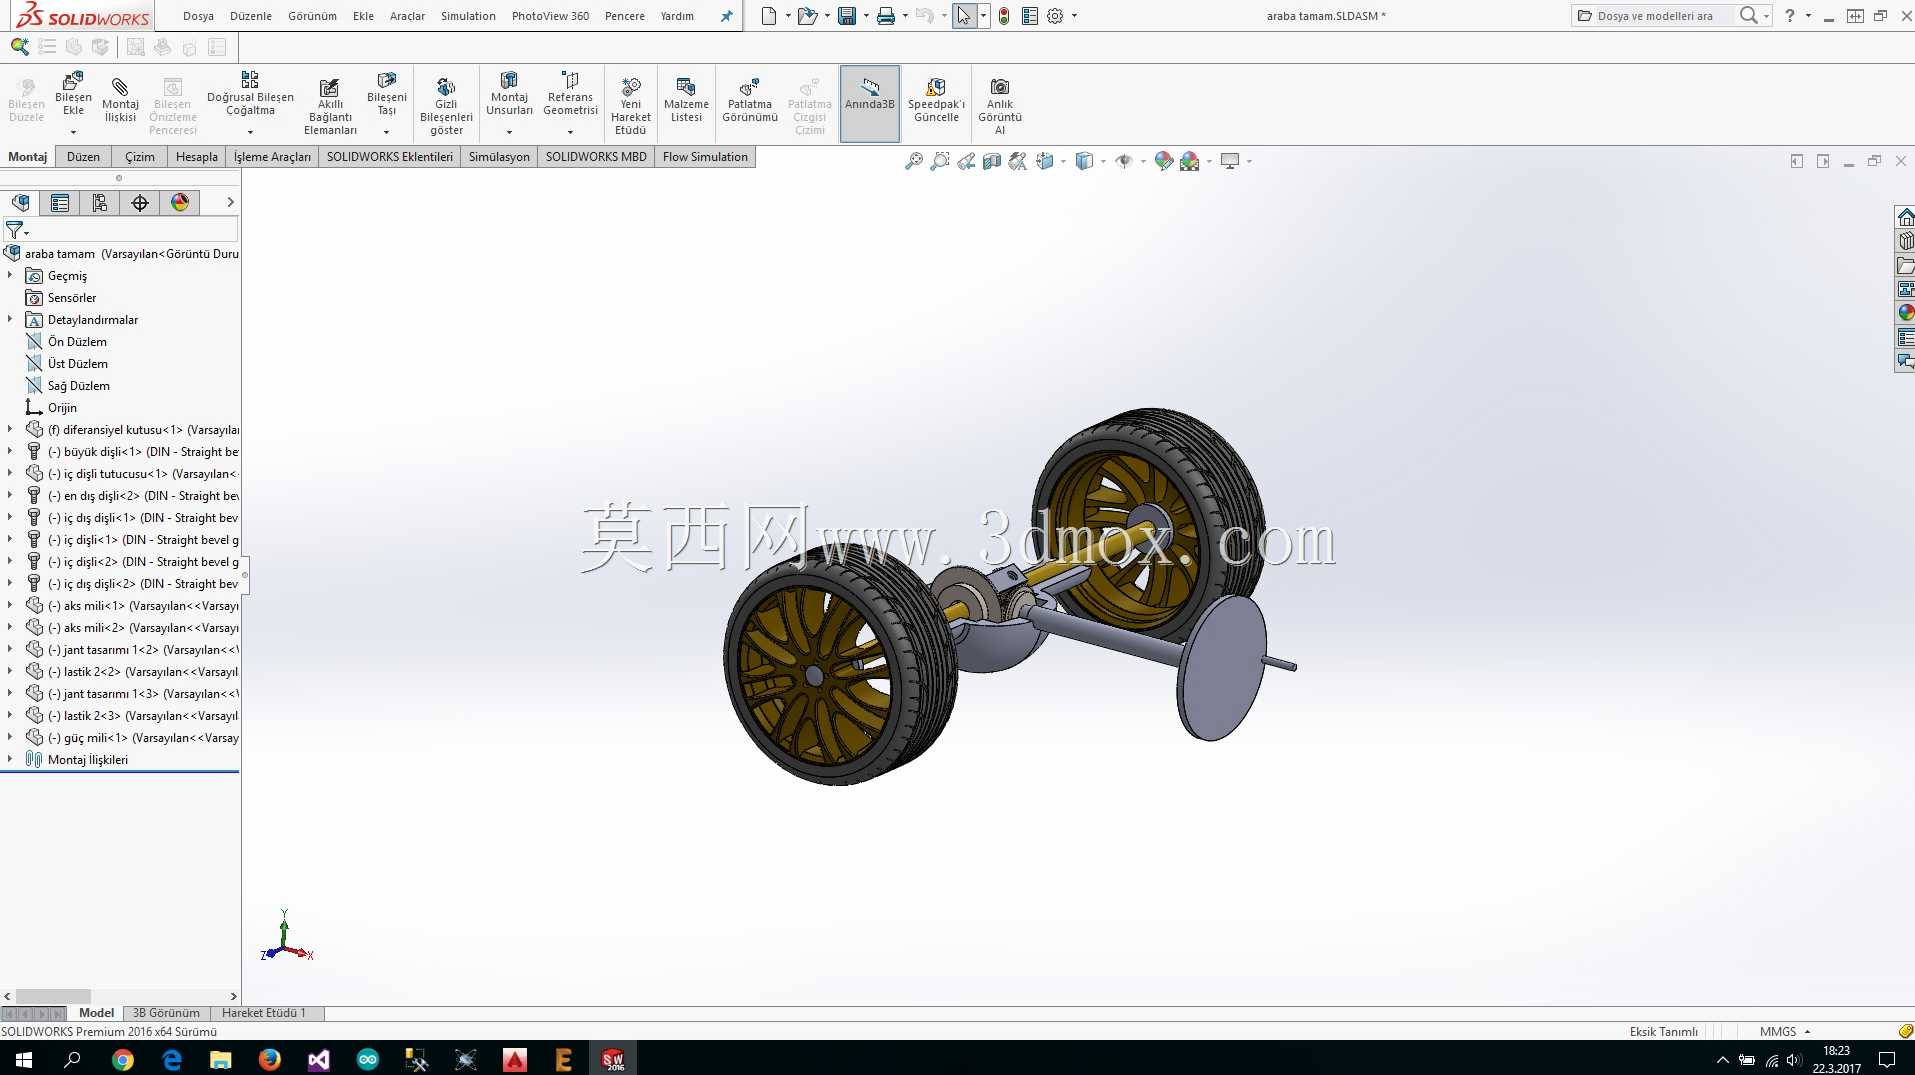Toggle the feature tree filter icon
The width and height of the screenshot is (1915, 1075).
click(15, 231)
